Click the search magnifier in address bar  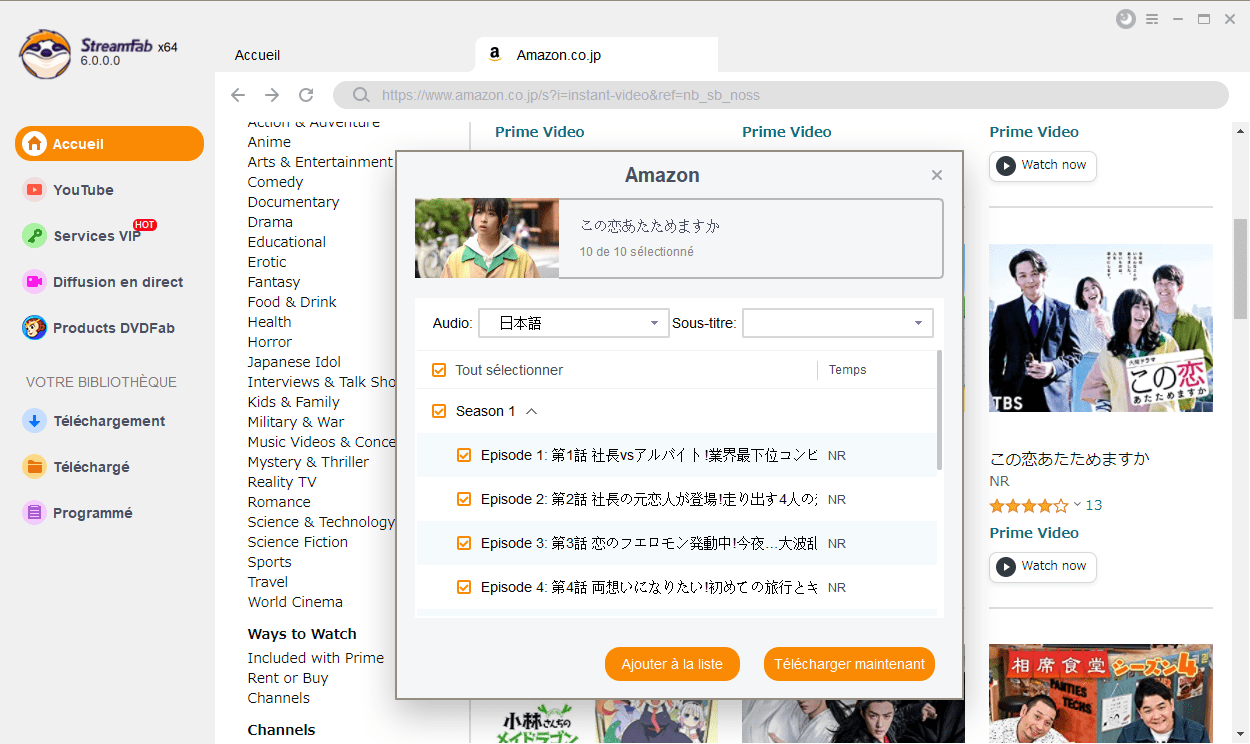(x=362, y=96)
